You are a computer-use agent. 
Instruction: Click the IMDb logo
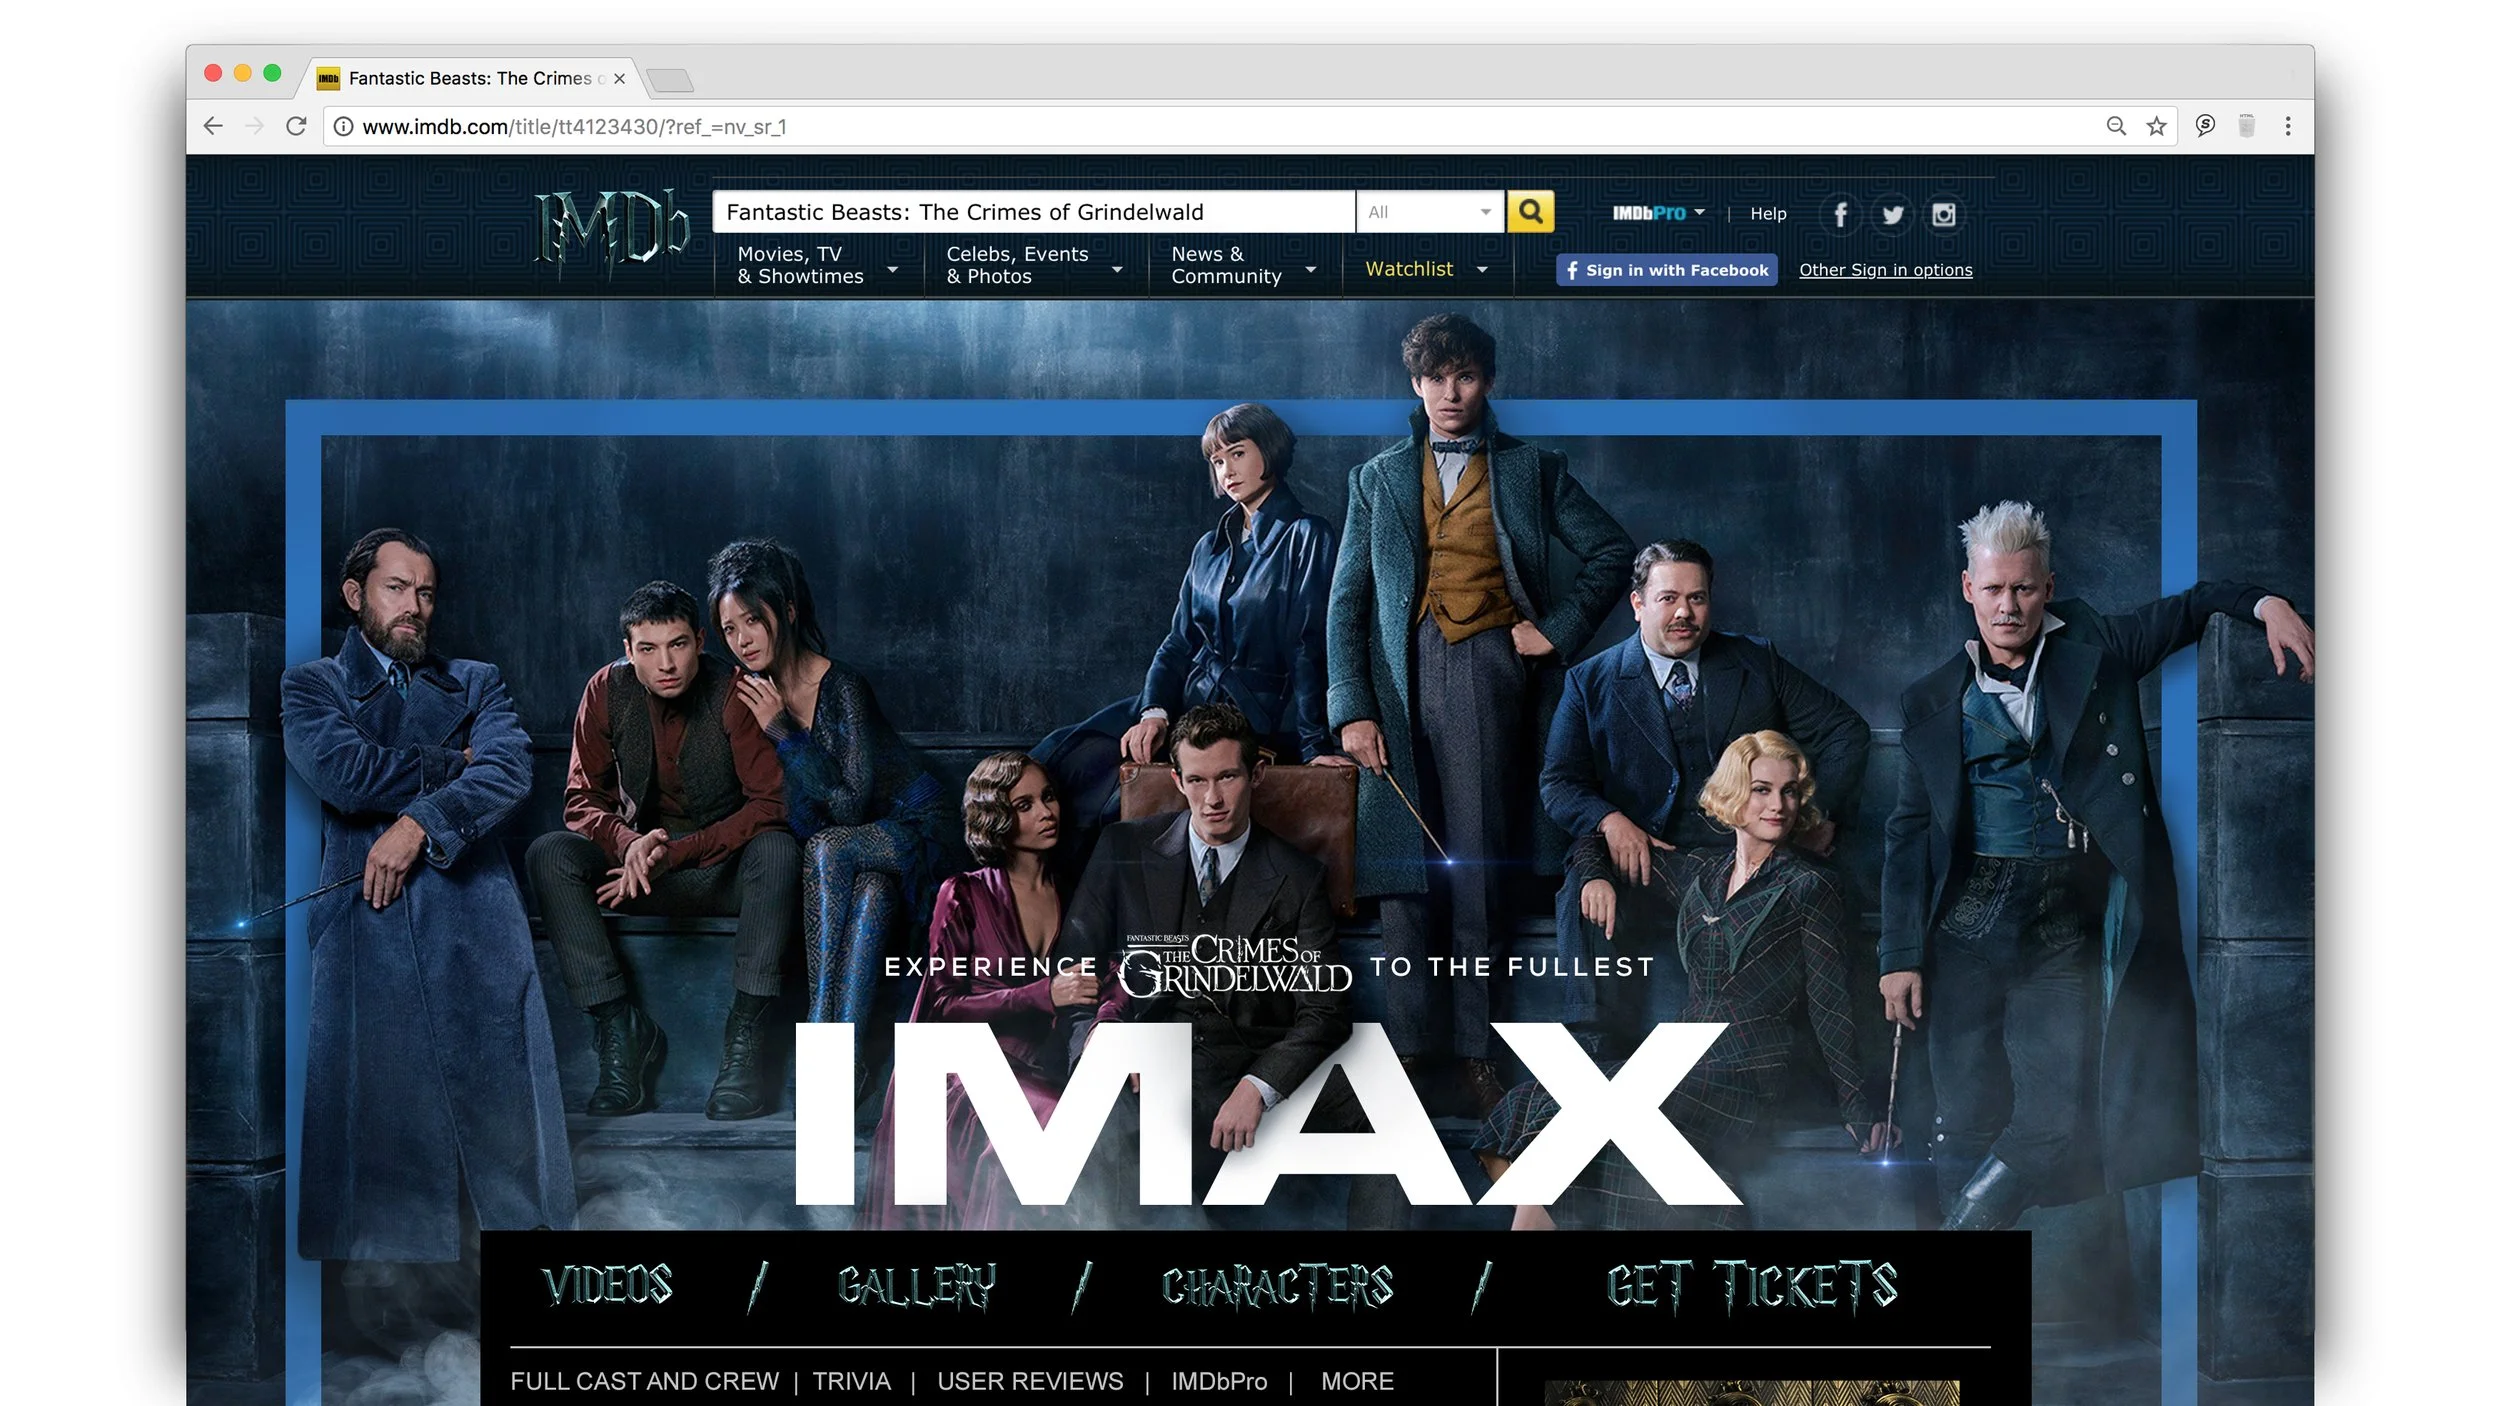(611, 234)
